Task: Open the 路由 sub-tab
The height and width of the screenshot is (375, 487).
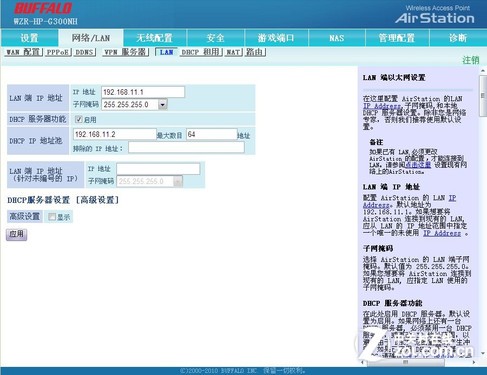Action: (255, 52)
